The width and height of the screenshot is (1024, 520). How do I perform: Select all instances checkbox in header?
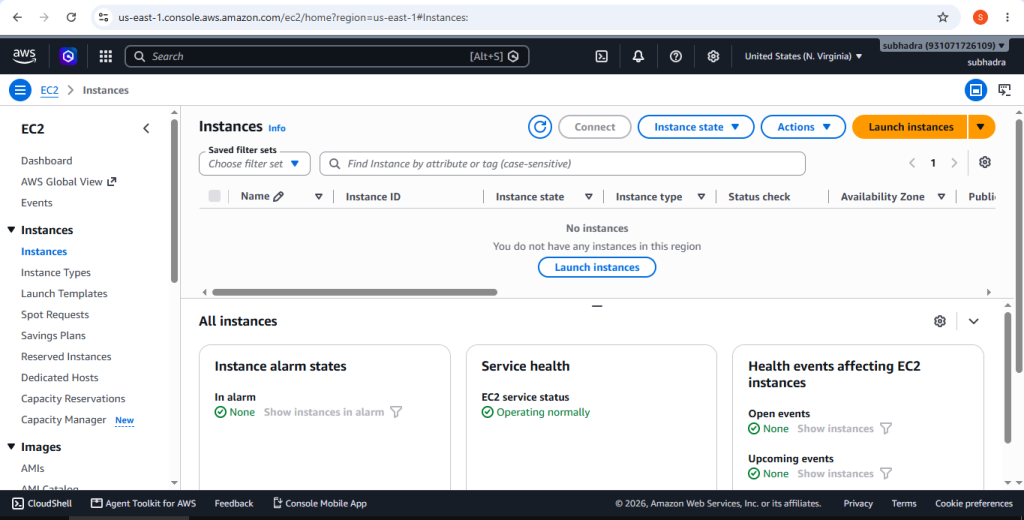[214, 196]
